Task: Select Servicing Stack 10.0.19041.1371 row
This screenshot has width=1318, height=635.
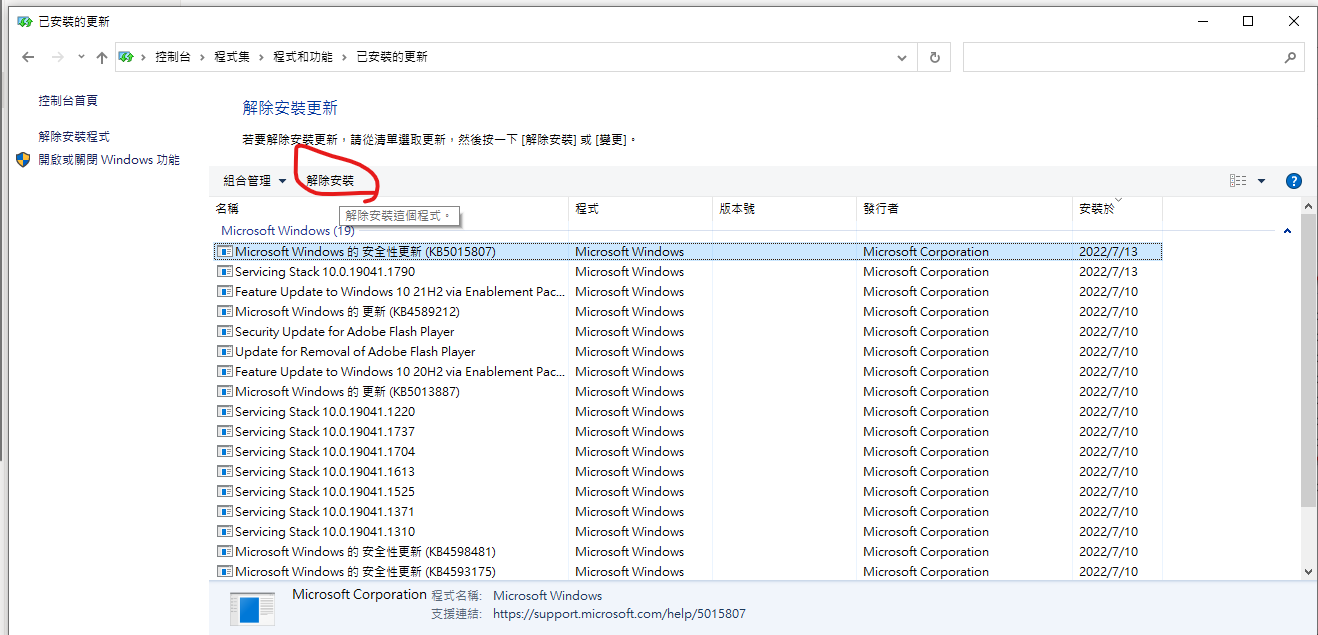Action: (688, 512)
